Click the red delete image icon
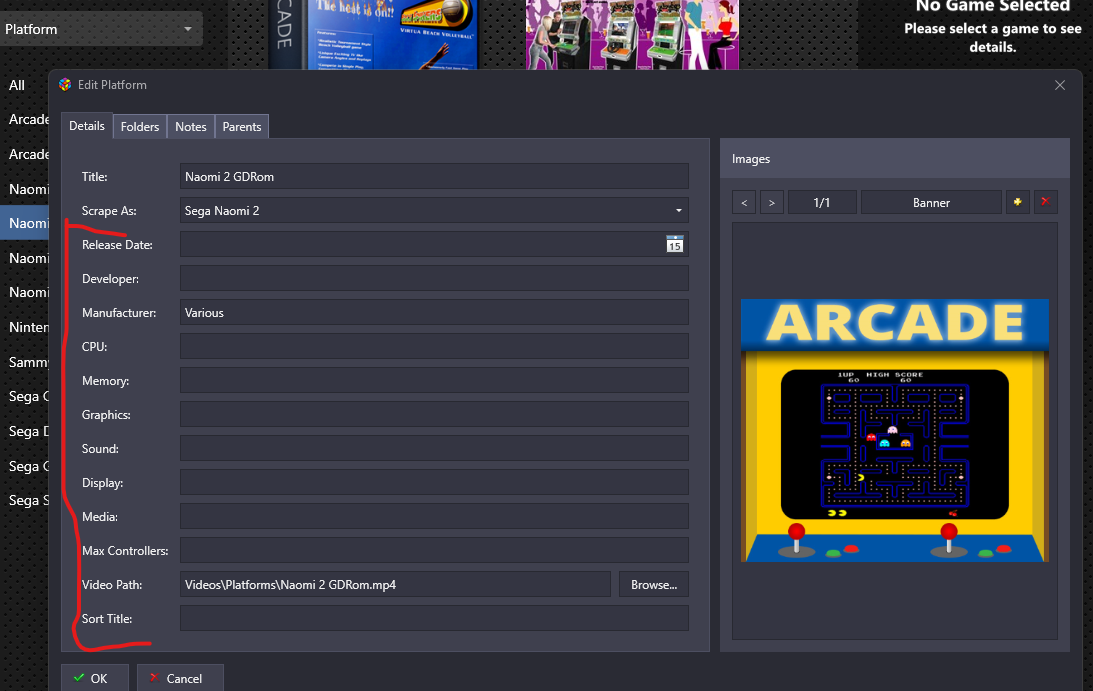This screenshot has width=1093, height=691. tap(1045, 202)
